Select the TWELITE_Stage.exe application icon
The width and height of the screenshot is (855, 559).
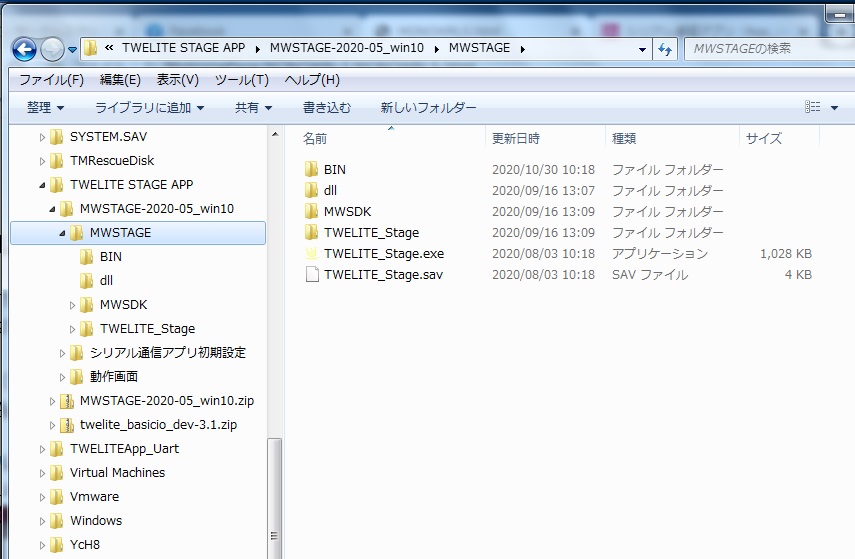(311, 253)
